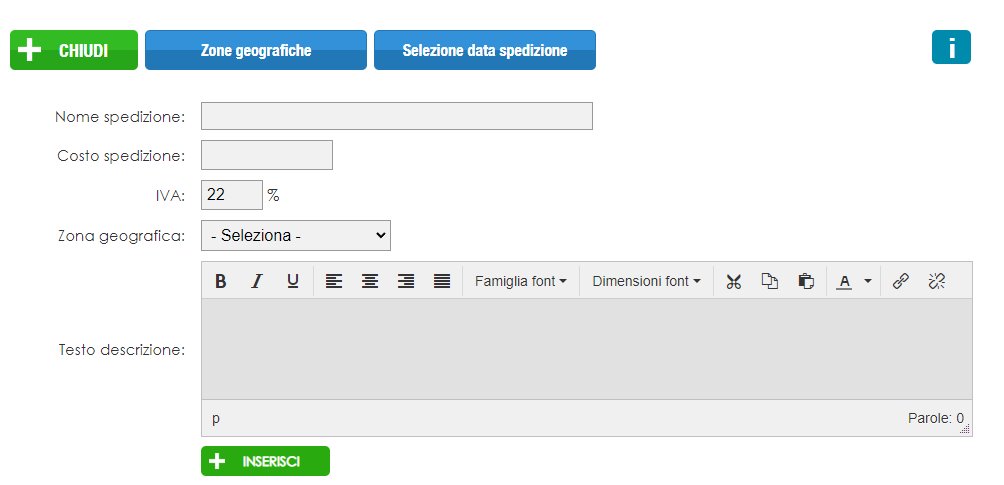Toggle underline formatting button

292,282
